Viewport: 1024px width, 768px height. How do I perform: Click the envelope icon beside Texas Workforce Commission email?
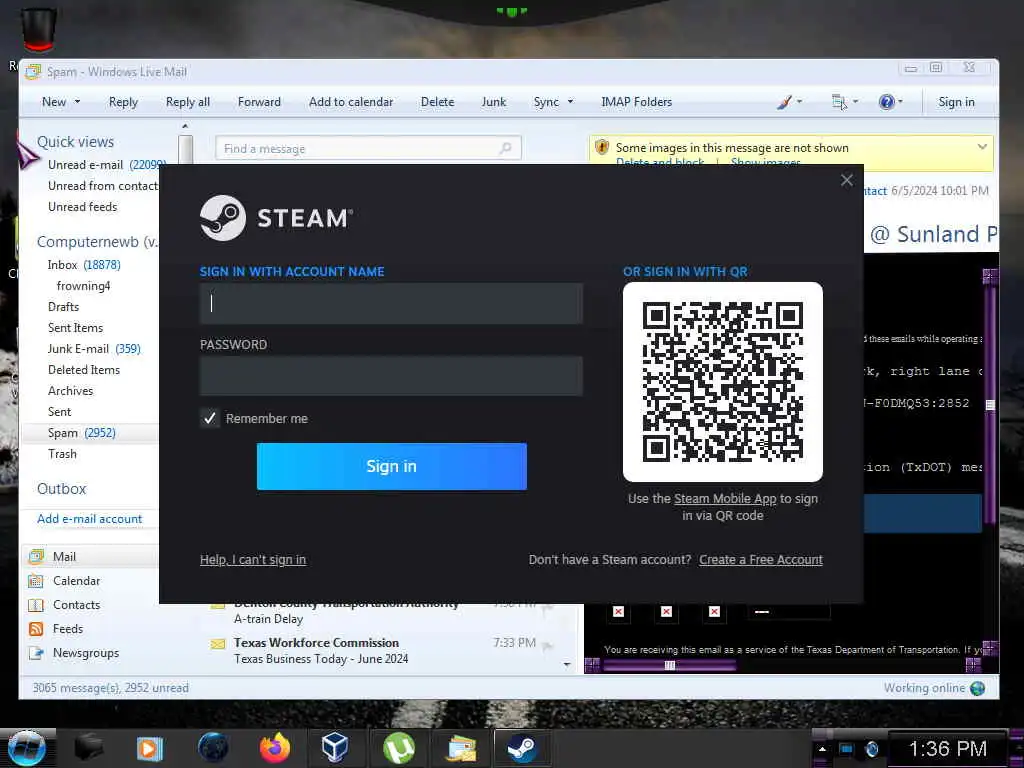(217, 645)
